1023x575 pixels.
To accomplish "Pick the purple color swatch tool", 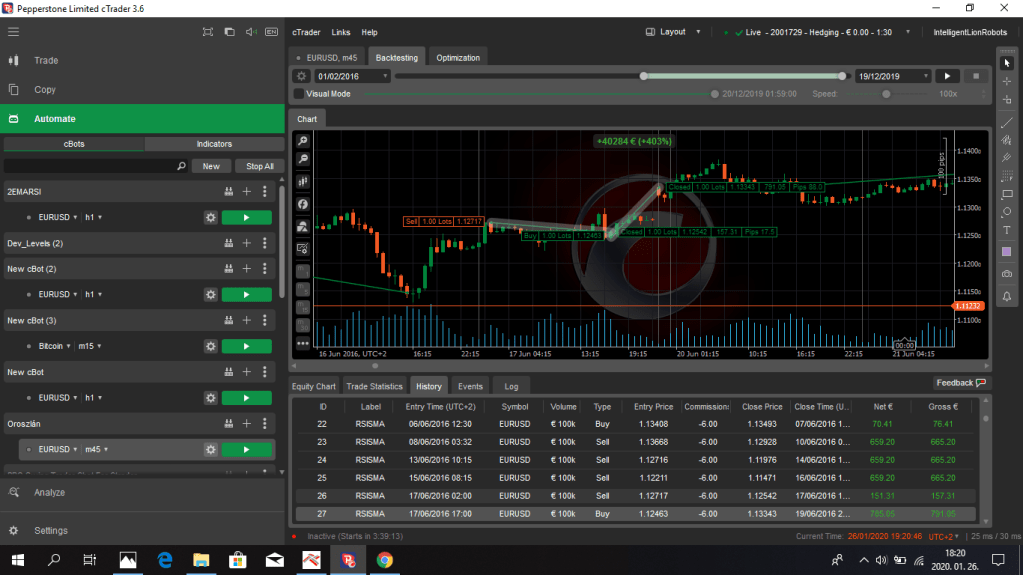I will pos(1006,251).
